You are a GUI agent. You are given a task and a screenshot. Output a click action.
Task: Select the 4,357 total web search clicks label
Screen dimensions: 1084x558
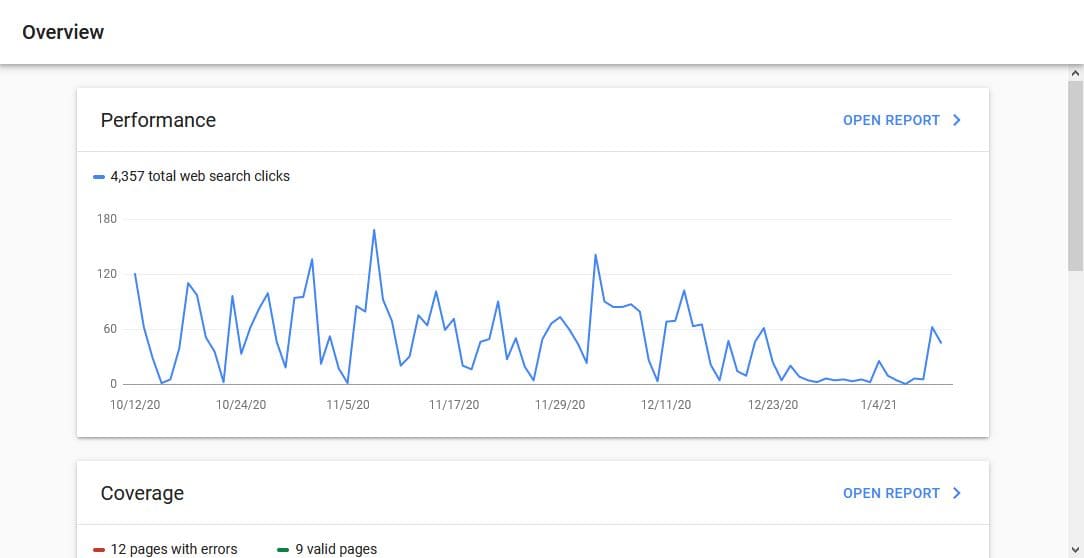[200, 176]
